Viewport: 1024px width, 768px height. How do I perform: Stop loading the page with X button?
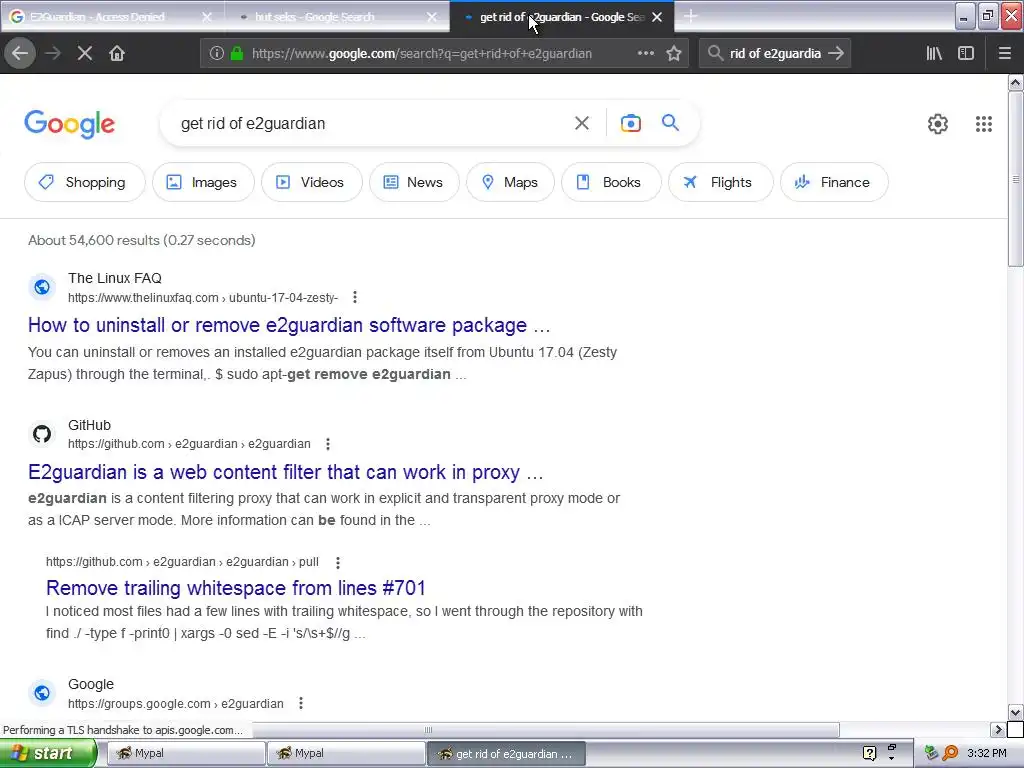pyautogui.click(x=84, y=54)
